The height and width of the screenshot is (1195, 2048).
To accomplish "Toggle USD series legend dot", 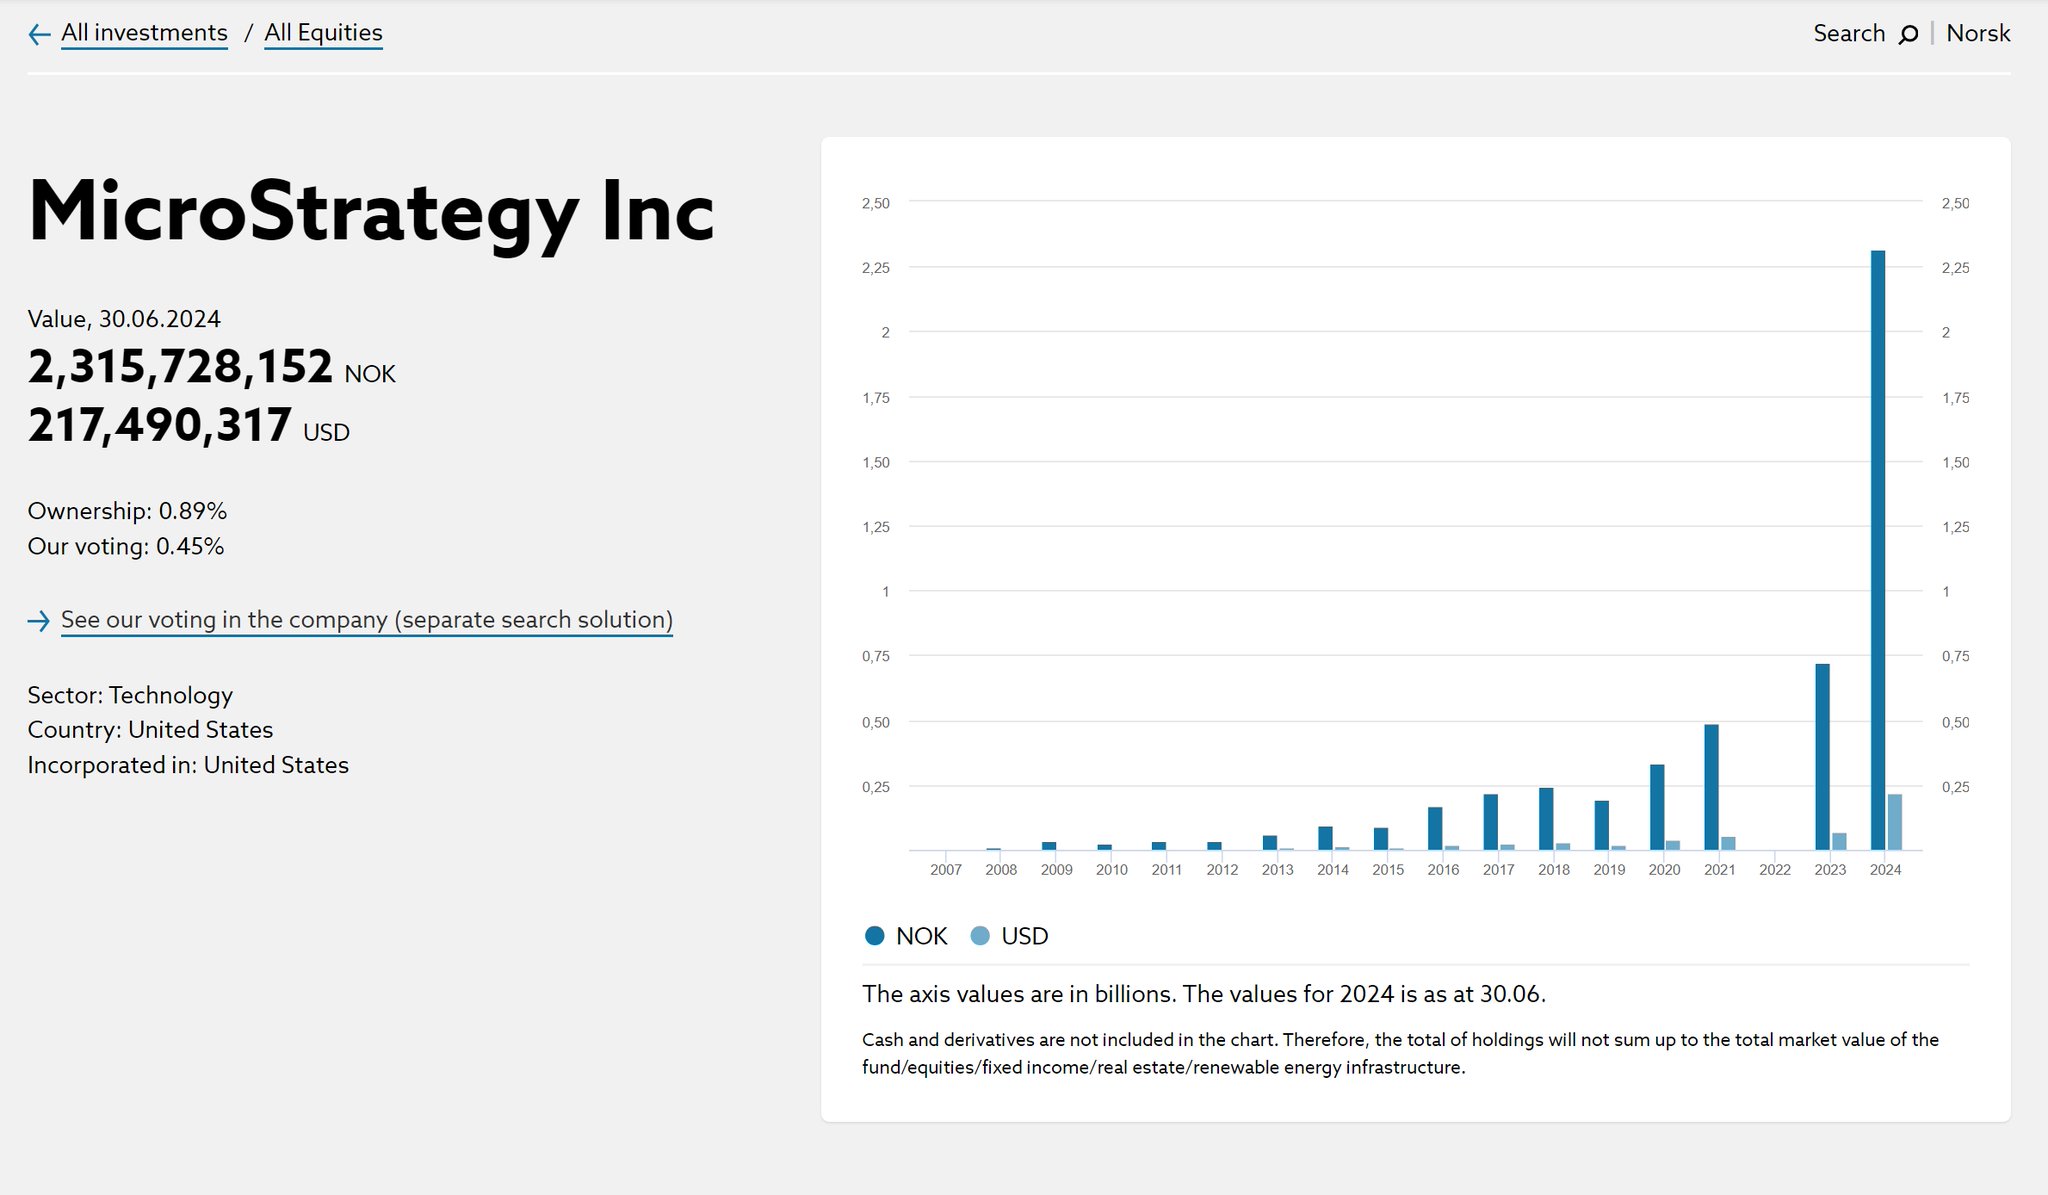I will [980, 936].
